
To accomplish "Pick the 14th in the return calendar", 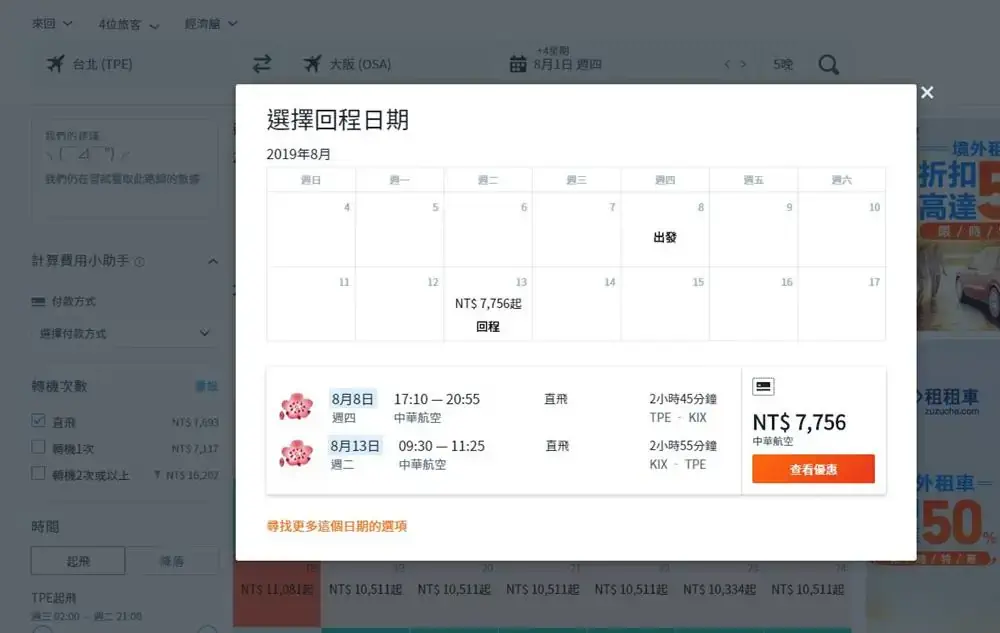I will [577, 304].
